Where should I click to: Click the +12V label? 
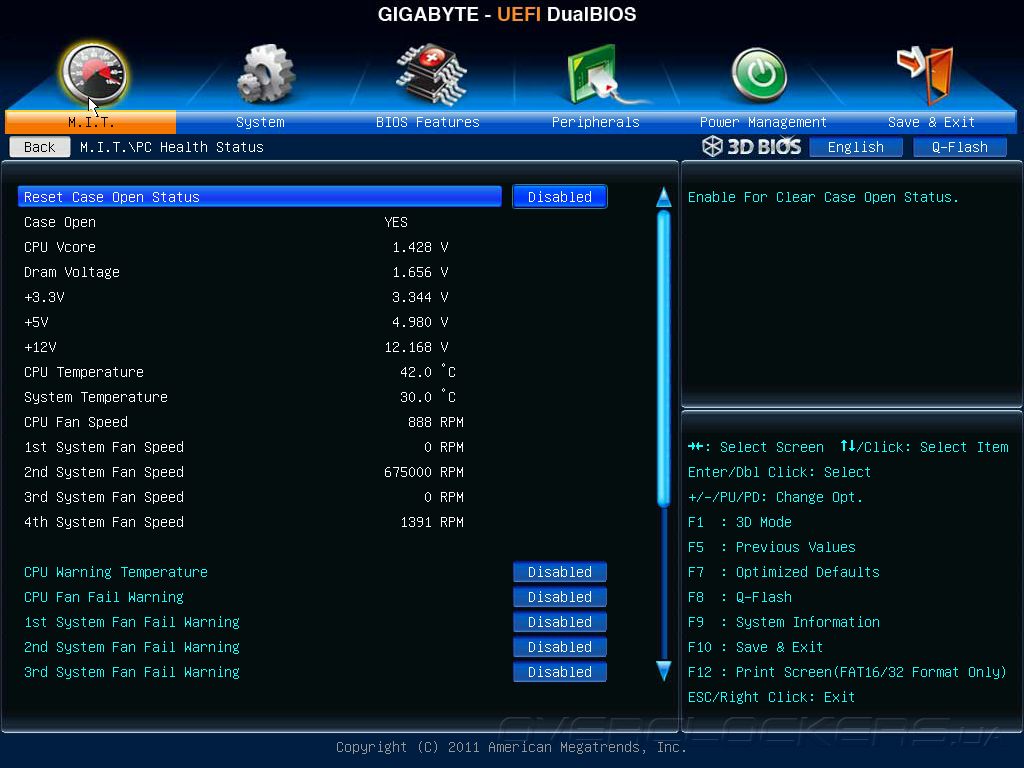40,347
